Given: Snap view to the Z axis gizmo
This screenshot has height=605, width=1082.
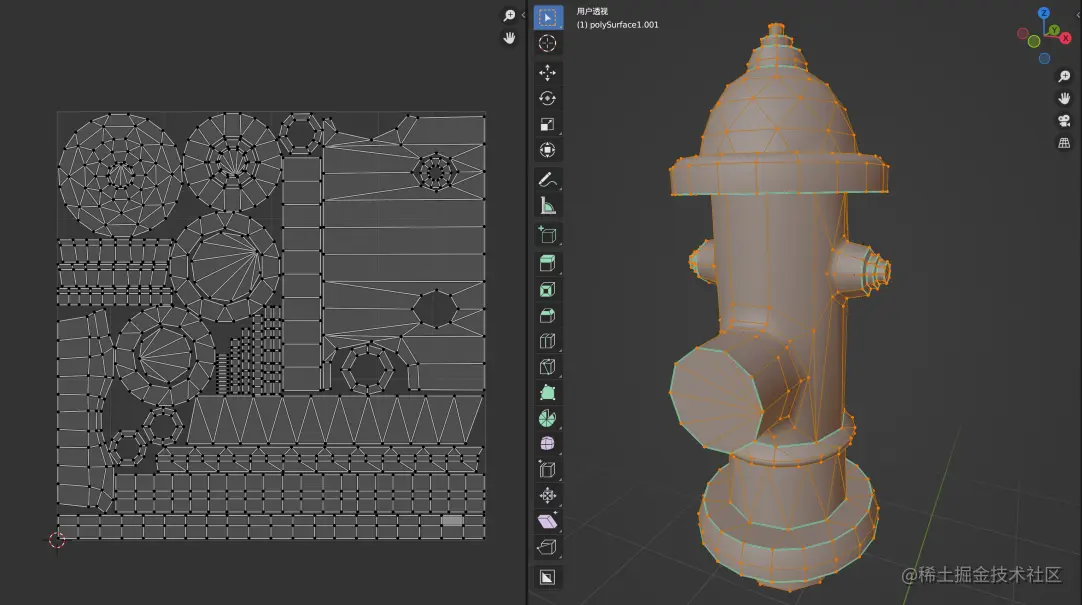Looking at the screenshot, I should 1044,13.
